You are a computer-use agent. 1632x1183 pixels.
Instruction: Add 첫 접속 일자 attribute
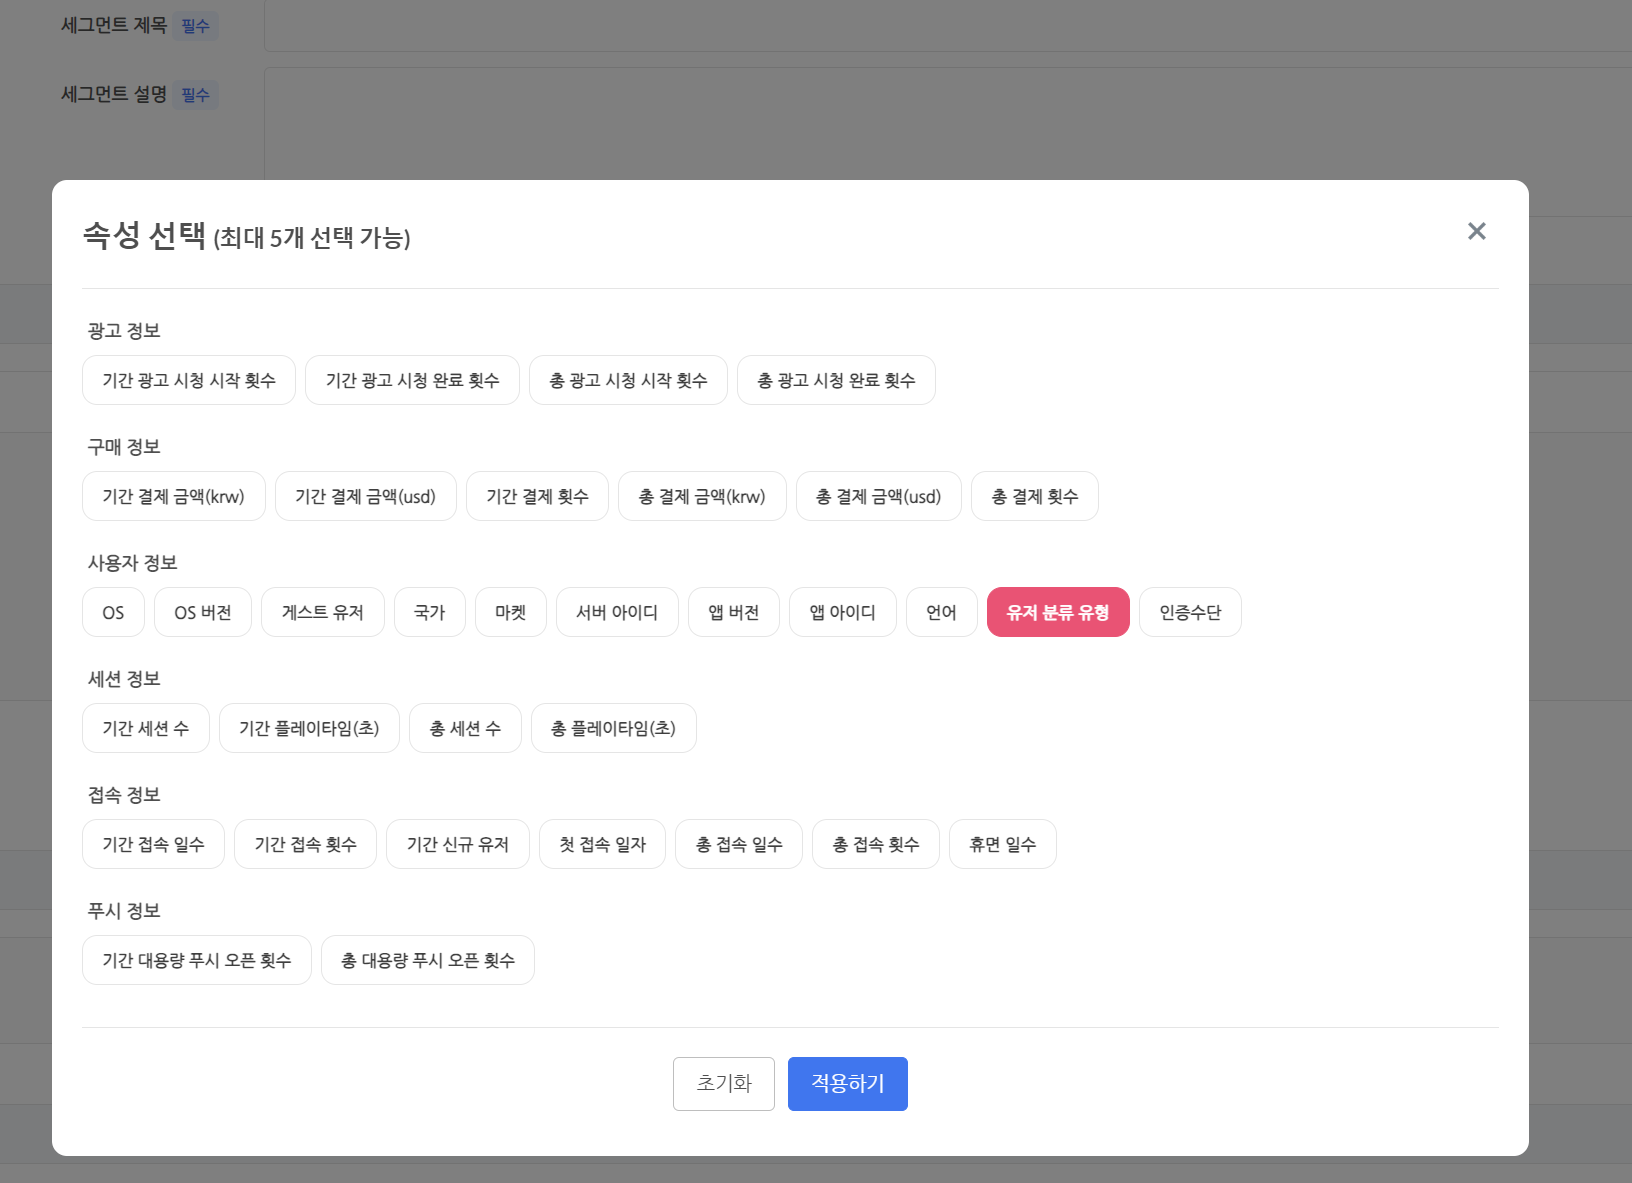(x=602, y=844)
